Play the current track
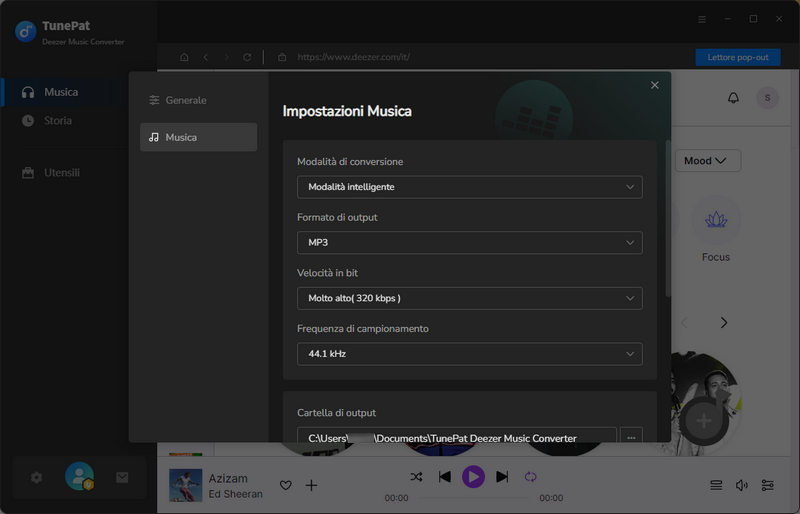The image size is (800, 514). (473, 477)
